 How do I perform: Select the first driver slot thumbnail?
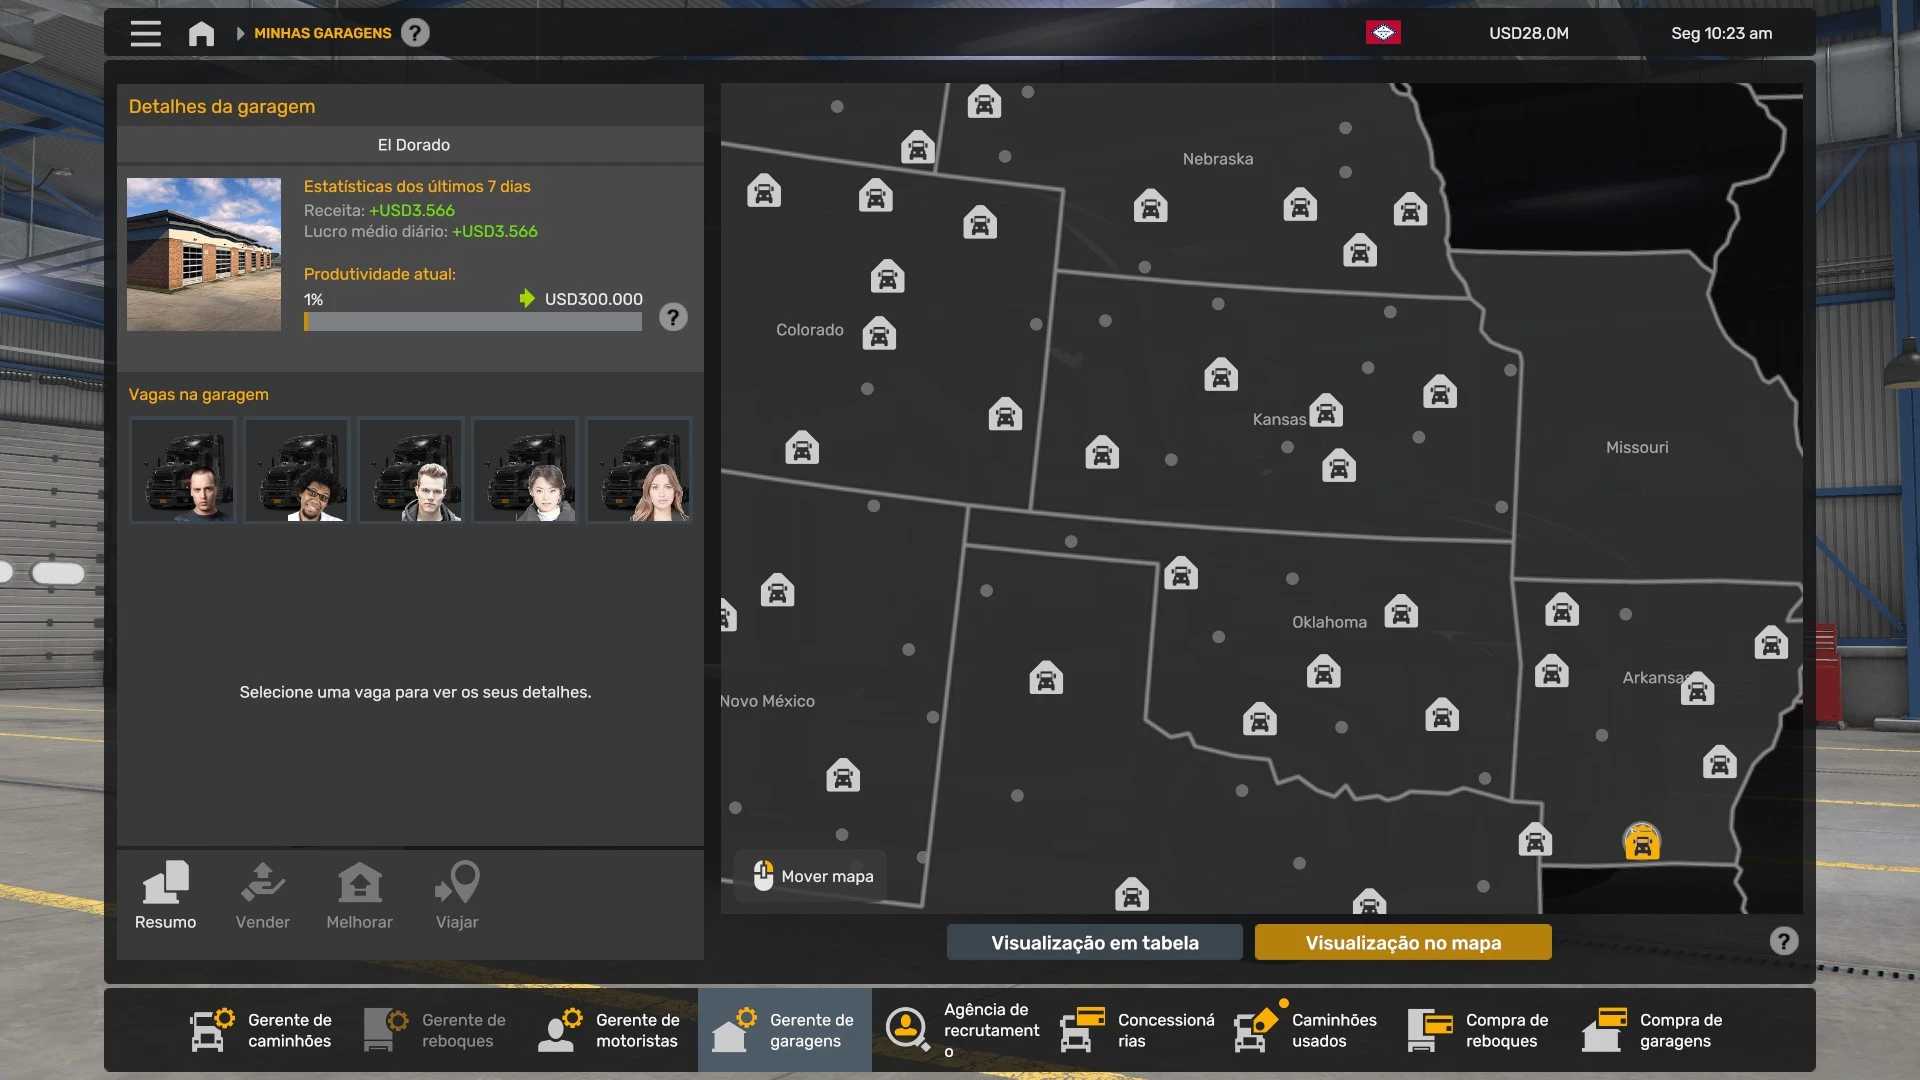coord(183,470)
